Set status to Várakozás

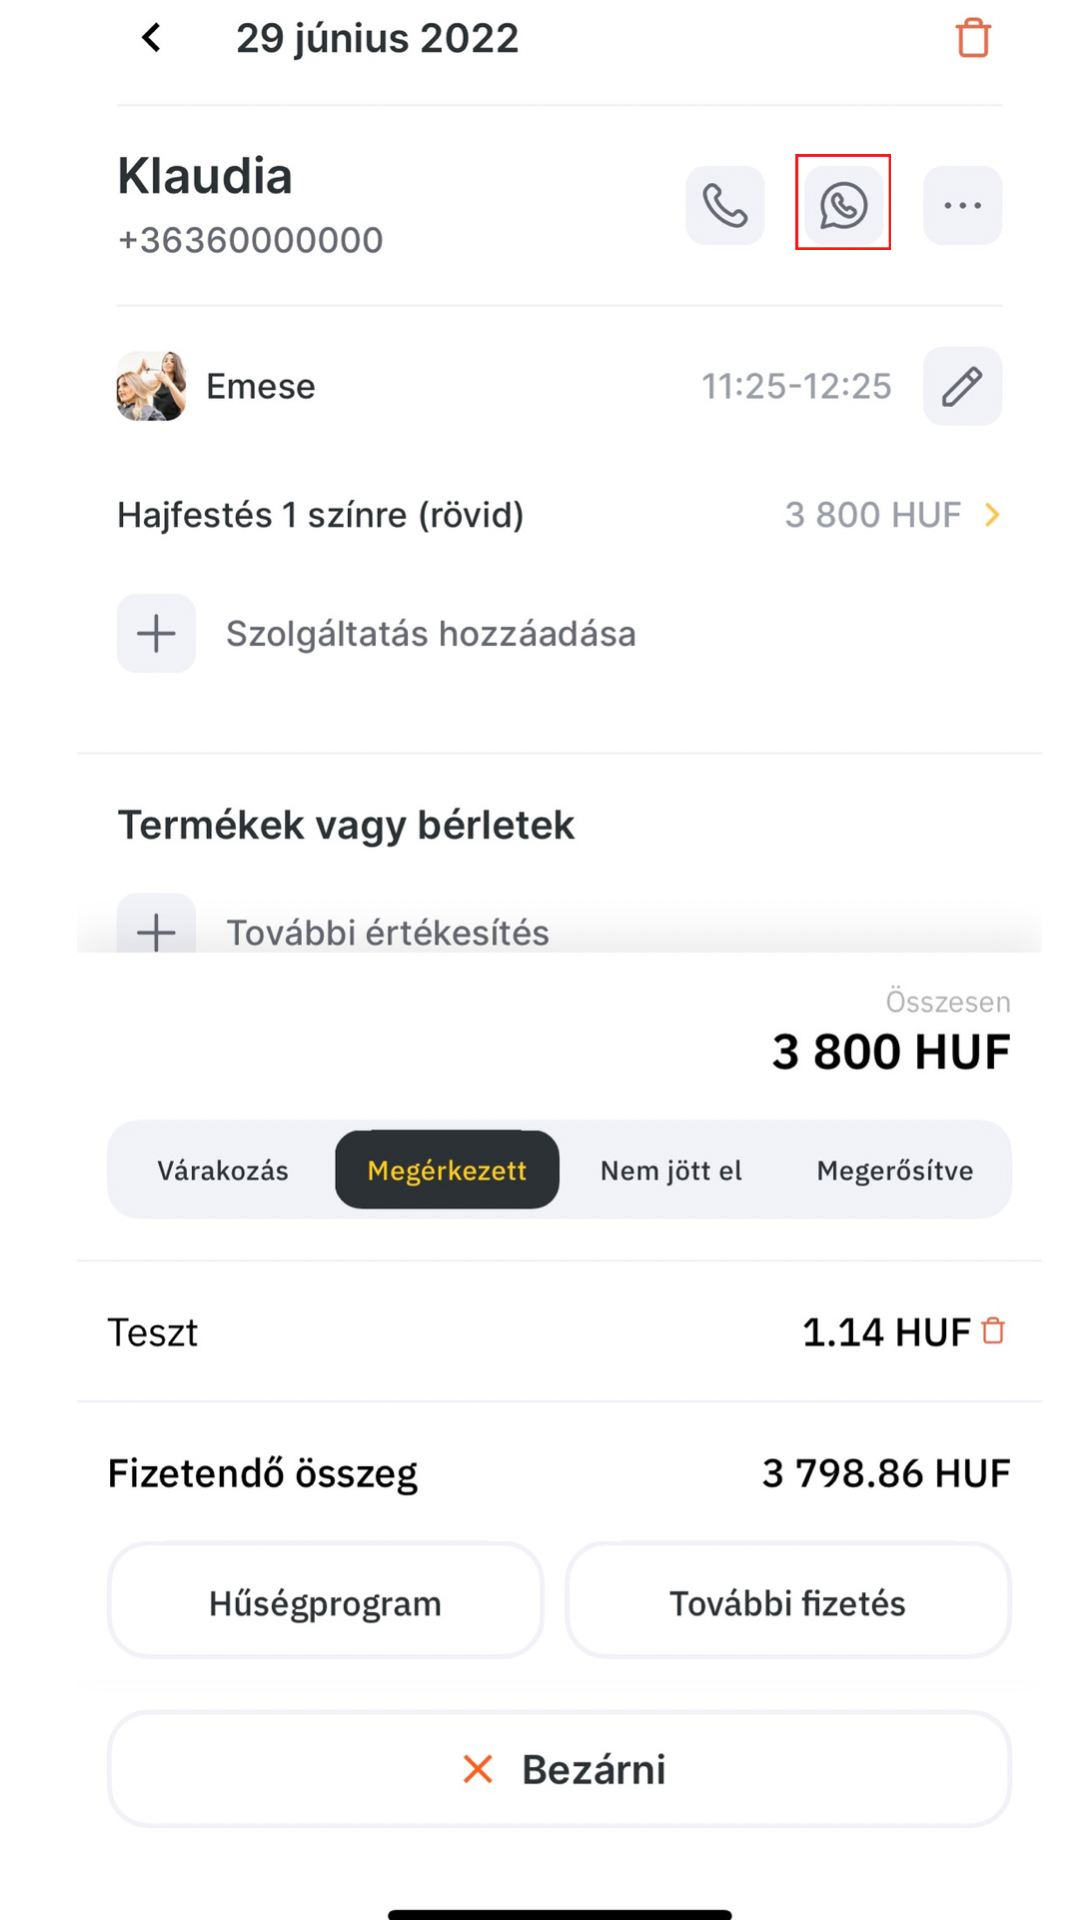(223, 1170)
